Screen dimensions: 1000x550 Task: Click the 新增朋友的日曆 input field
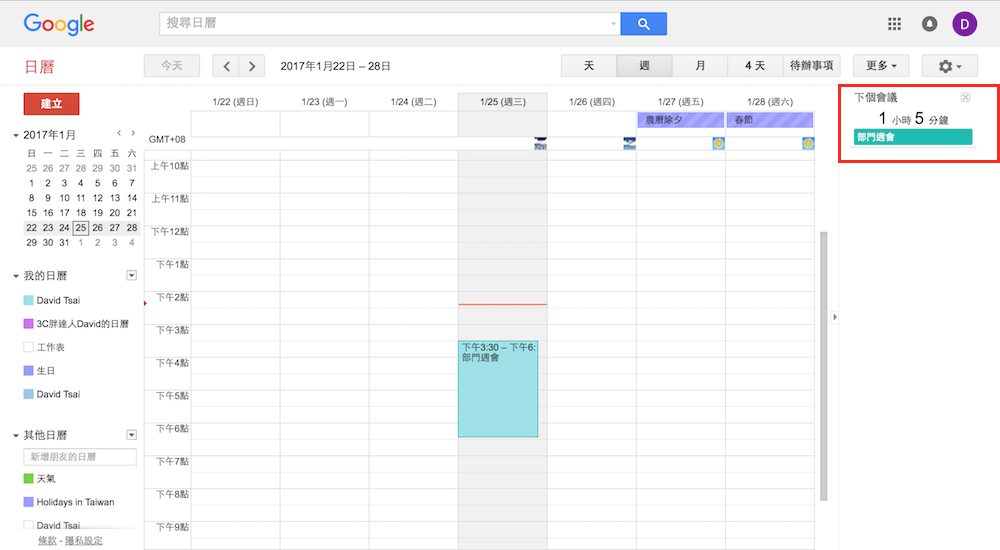point(80,457)
